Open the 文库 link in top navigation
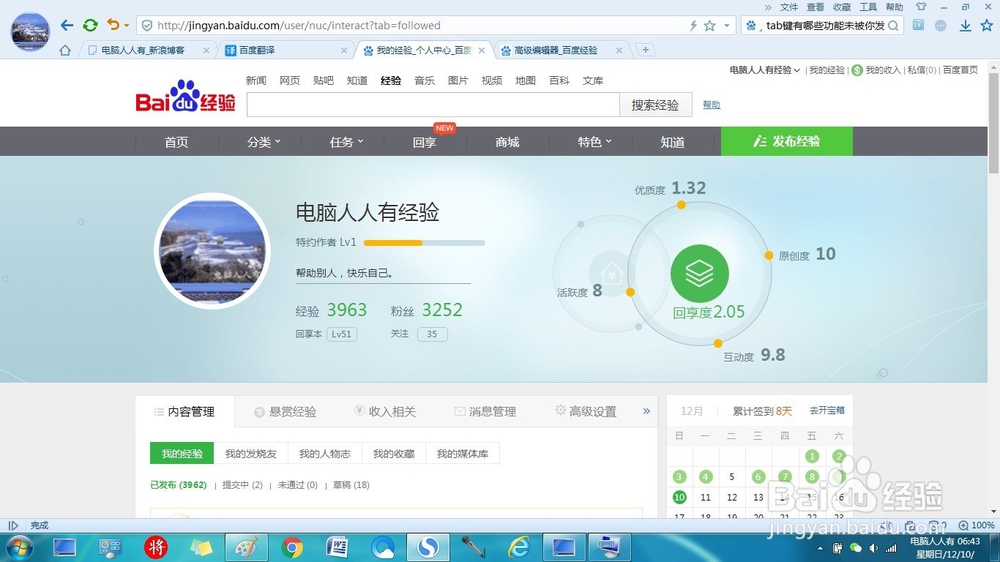The height and width of the screenshot is (562, 1000). coord(592,80)
